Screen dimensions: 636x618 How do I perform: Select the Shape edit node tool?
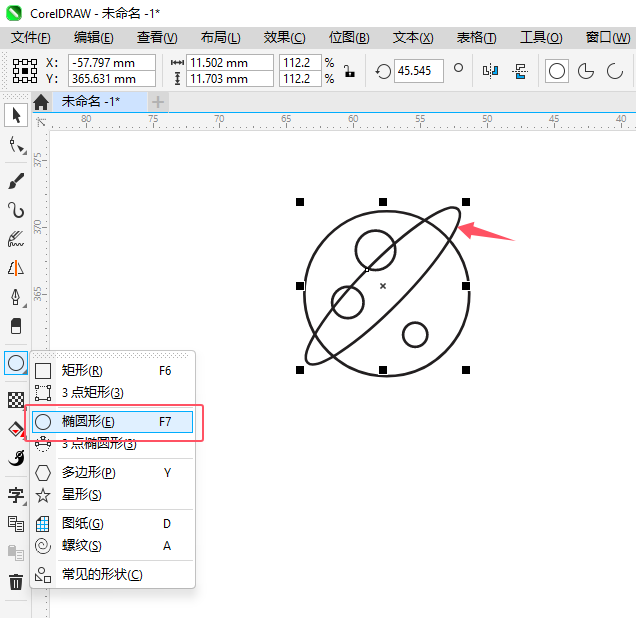(x=17, y=145)
